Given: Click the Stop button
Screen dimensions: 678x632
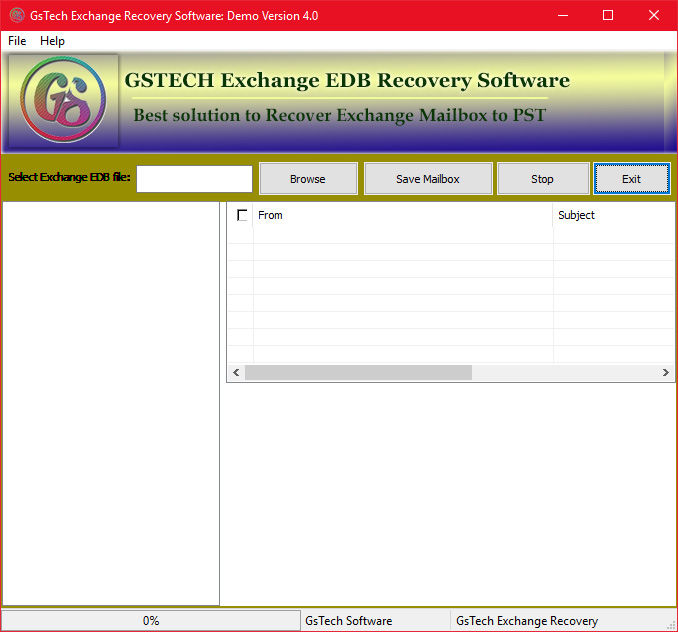Looking at the screenshot, I should pos(543,179).
